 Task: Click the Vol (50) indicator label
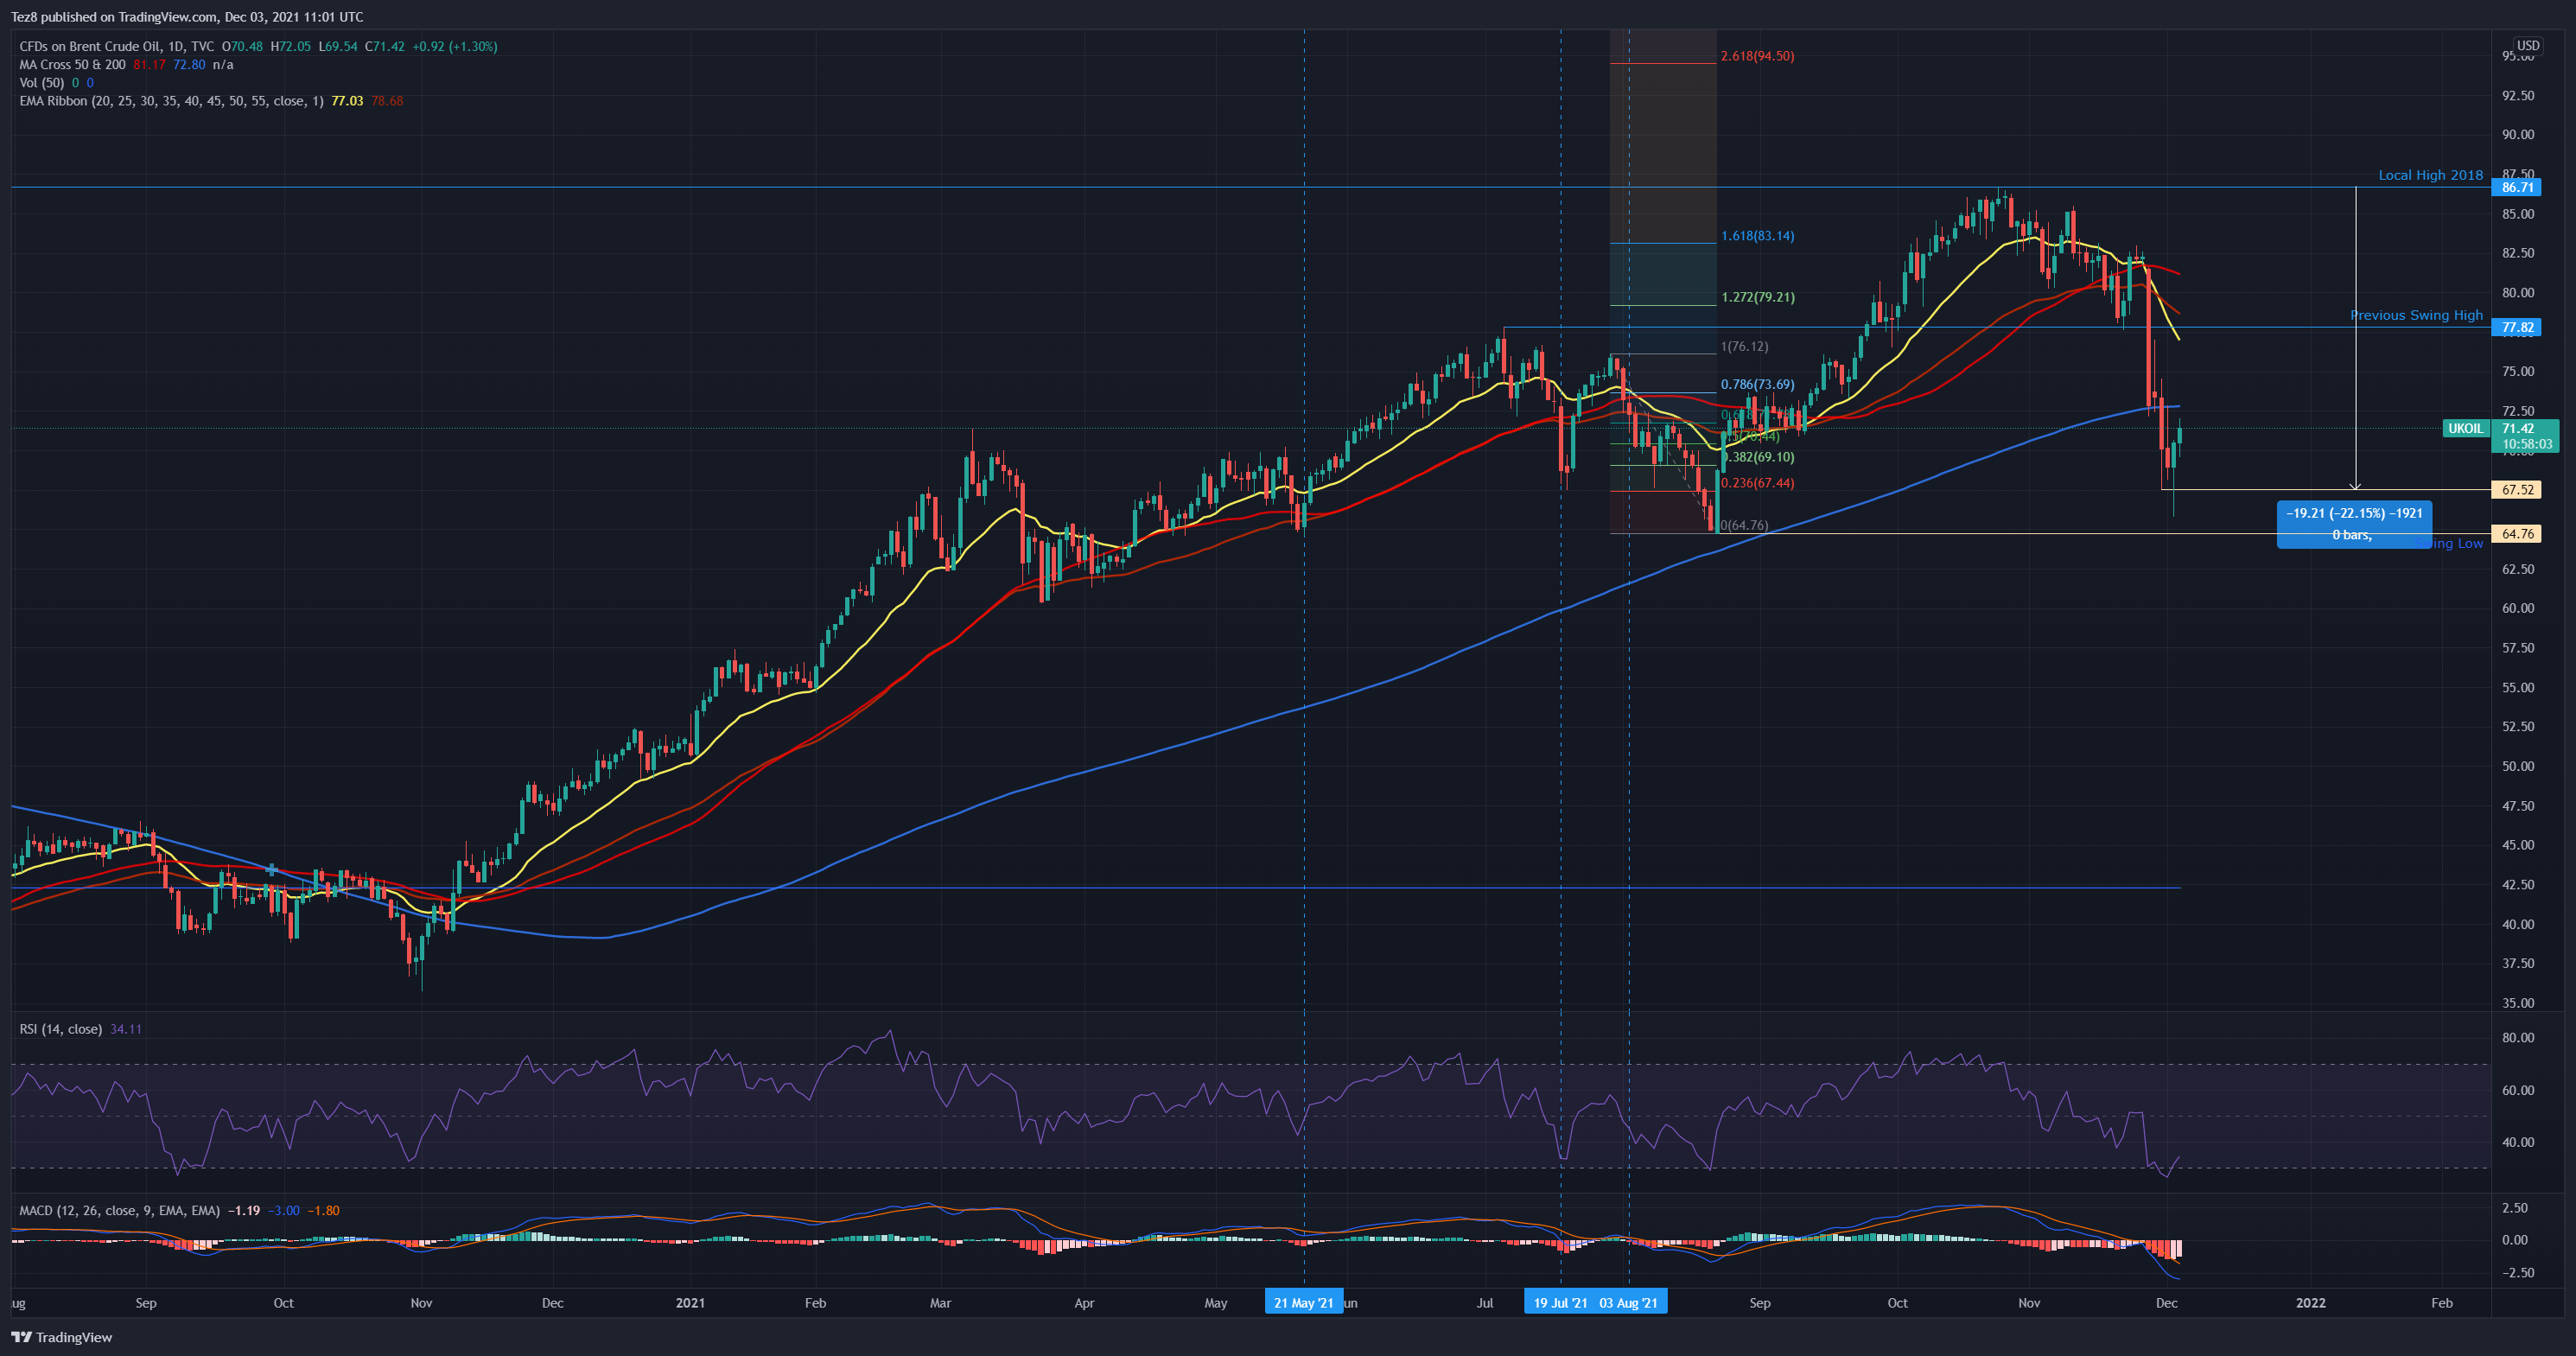pyautogui.click(x=42, y=82)
